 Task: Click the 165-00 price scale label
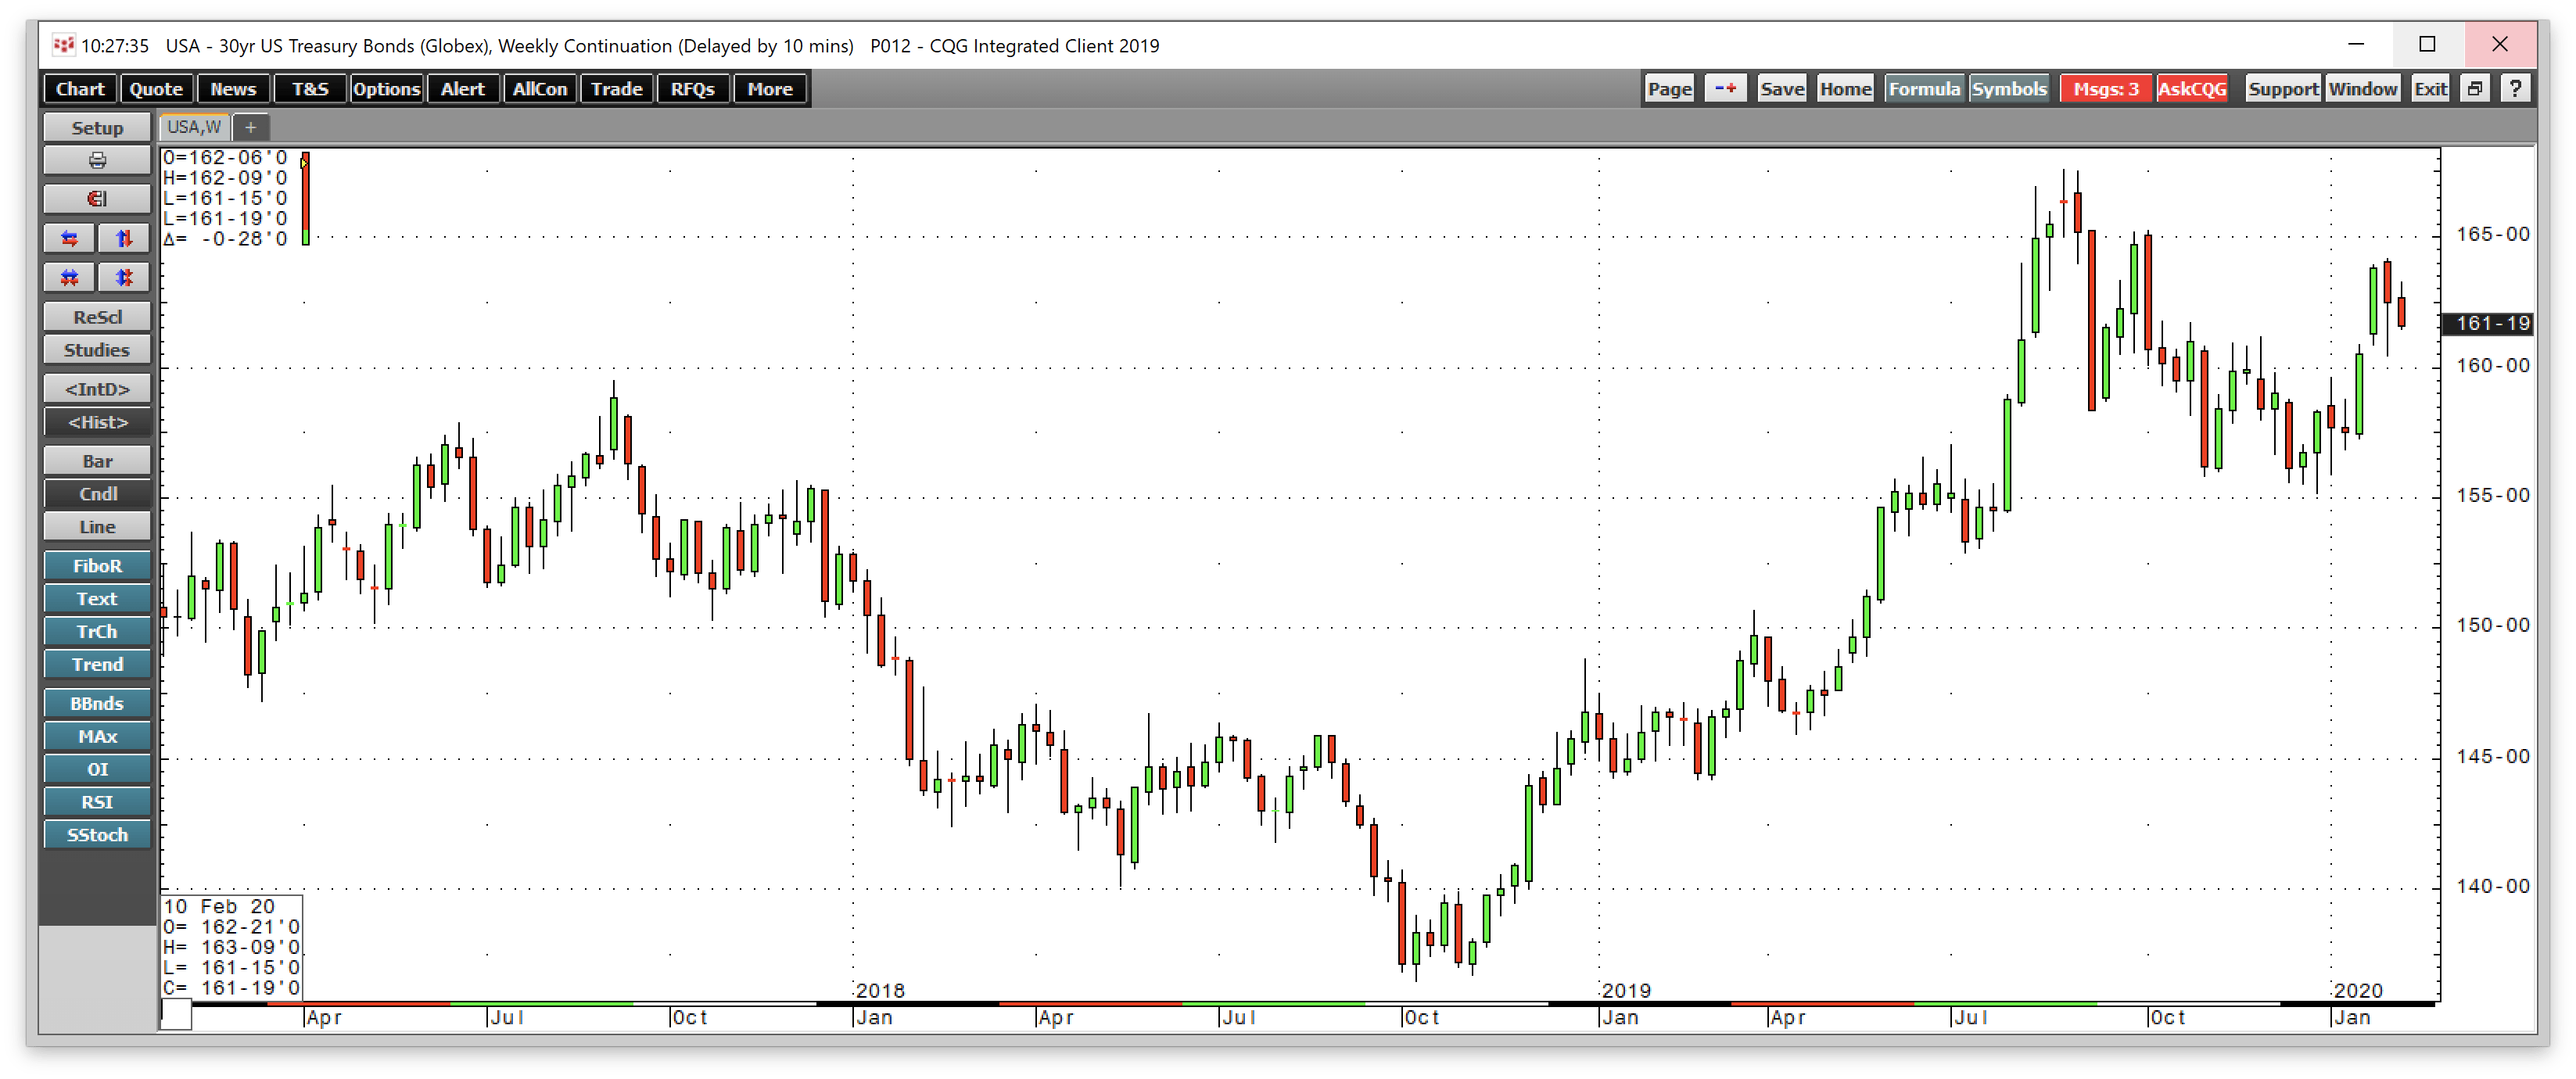[x=2492, y=234]
